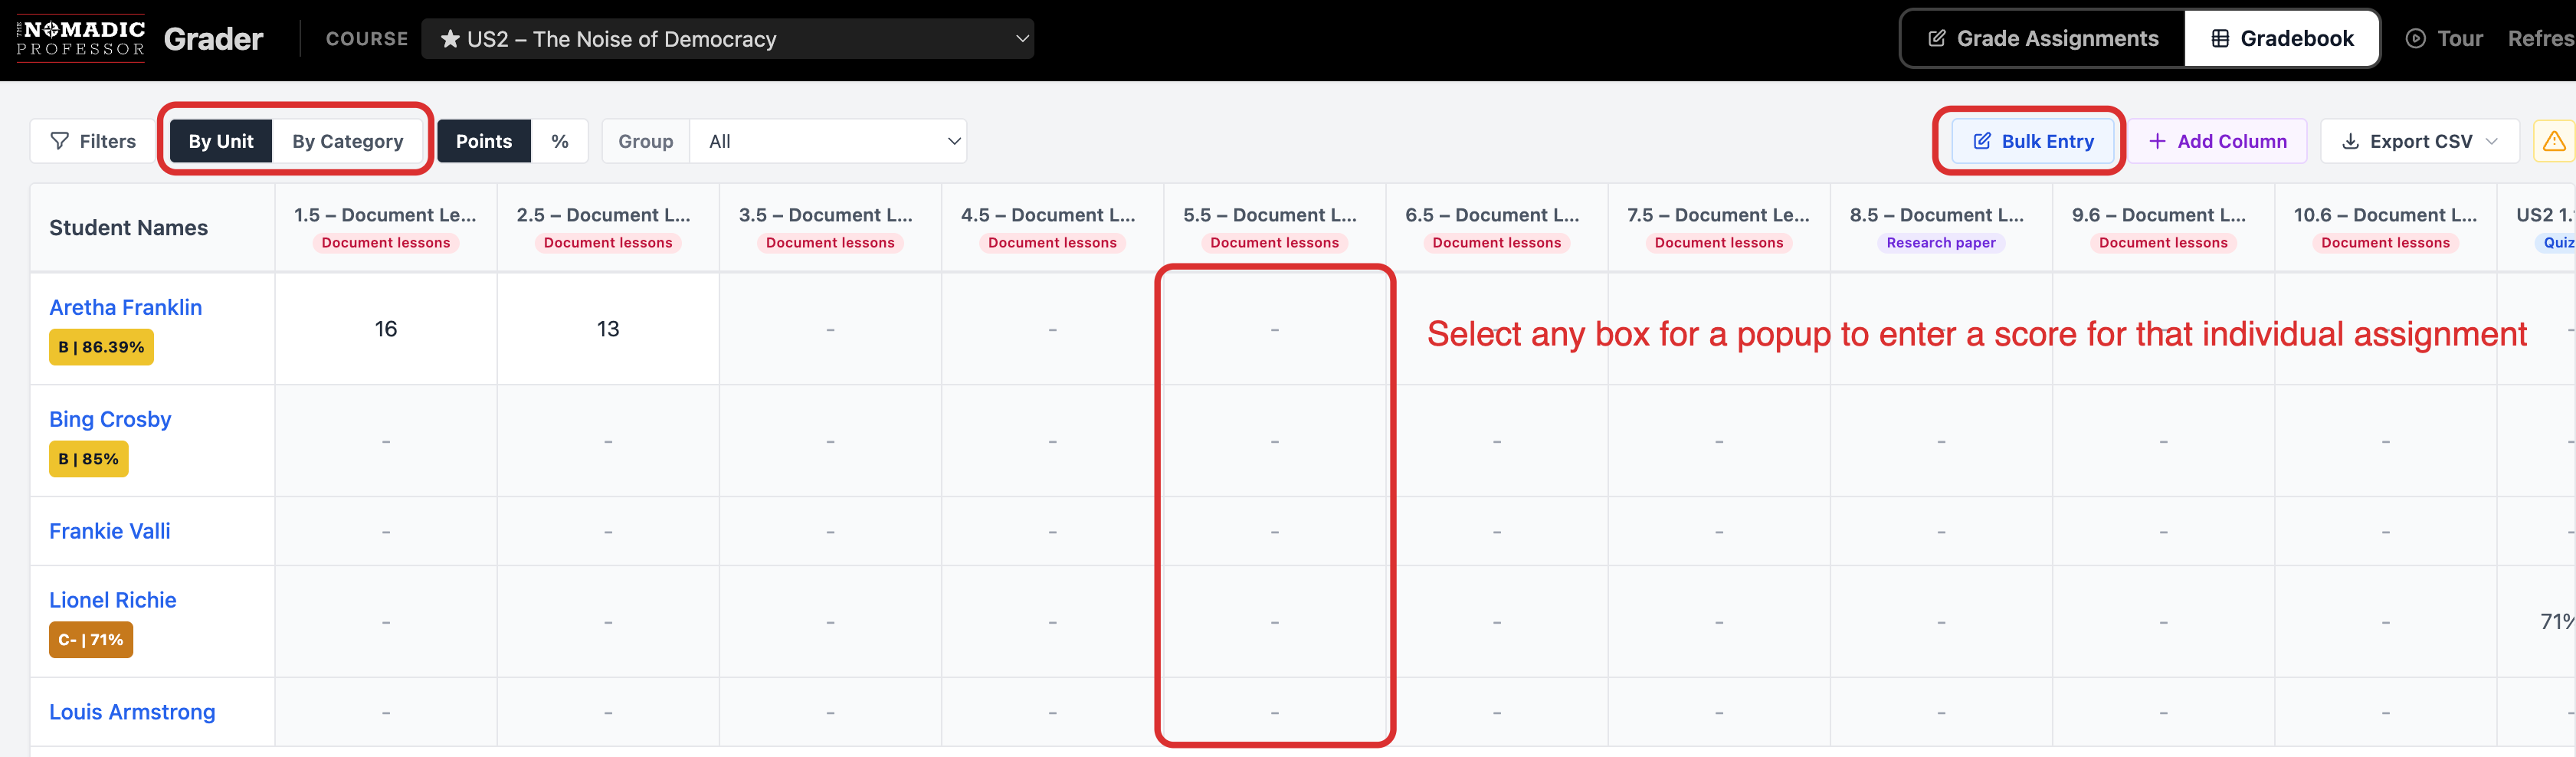Open the Group All dropdown
Viewport: 2576px width, 757px height.
[828, 141]
